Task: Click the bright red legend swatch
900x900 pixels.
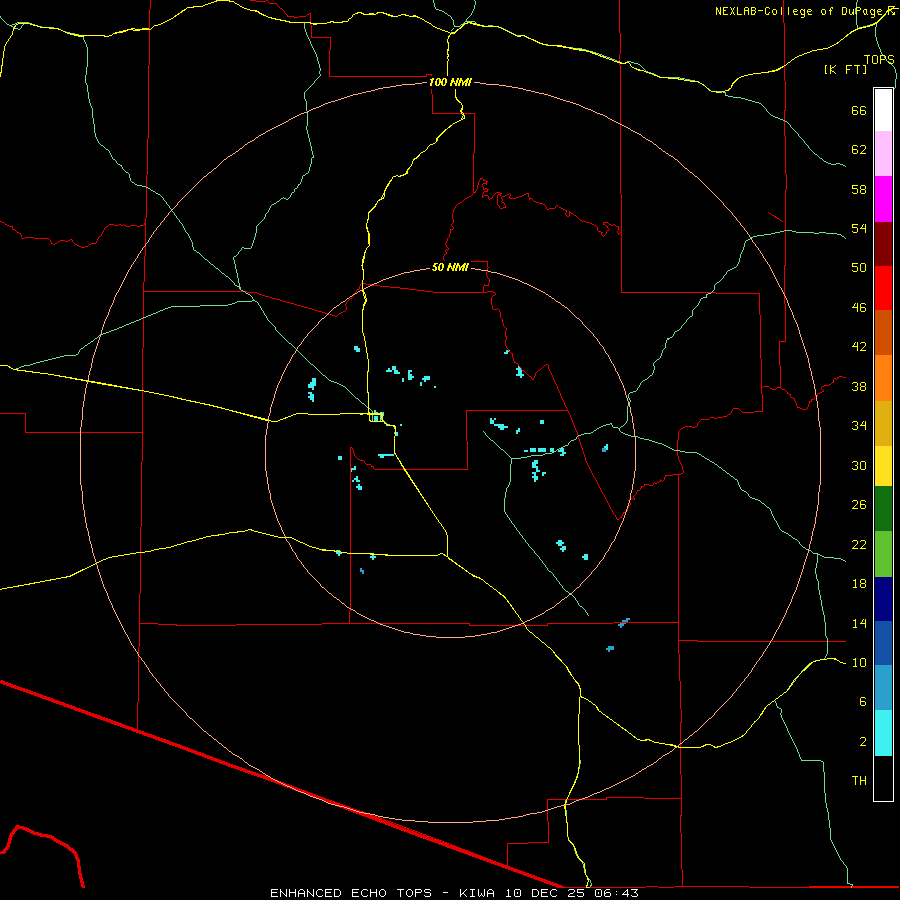Action: pos(883,288)
